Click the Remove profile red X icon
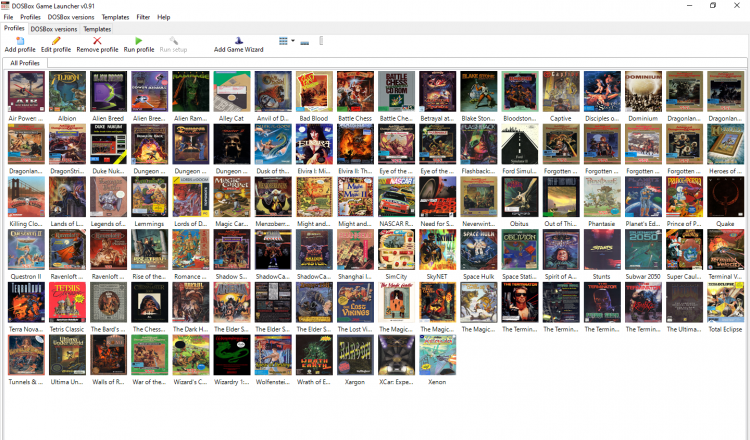The height and width of the screenshot is (440, 750). [x=97, y=41]
